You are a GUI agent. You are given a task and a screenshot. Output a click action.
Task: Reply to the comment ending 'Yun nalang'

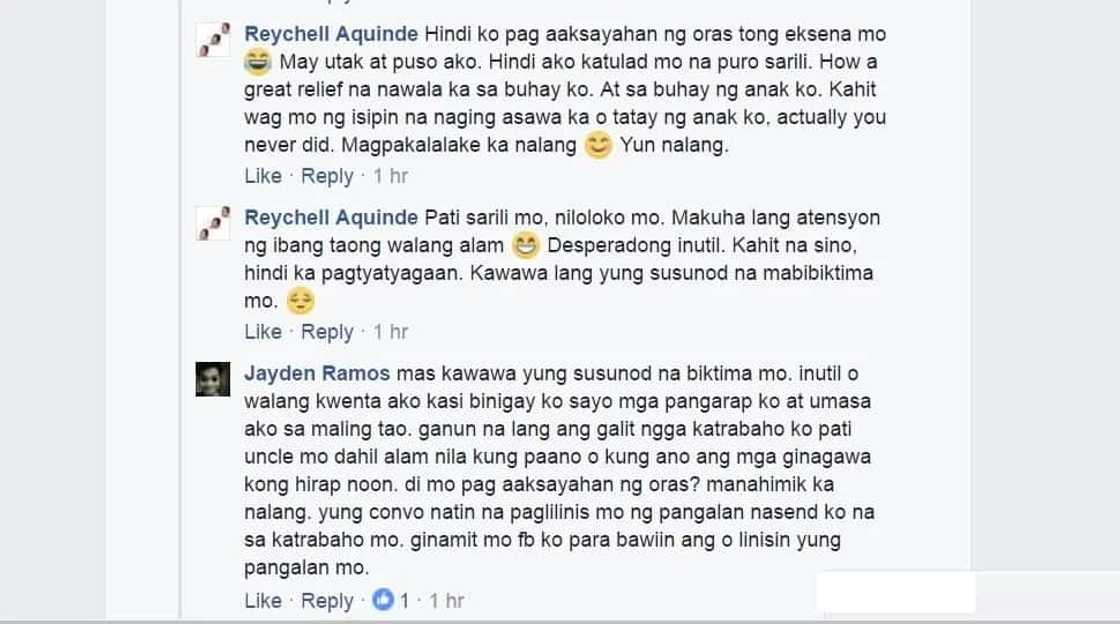[327, 176]
